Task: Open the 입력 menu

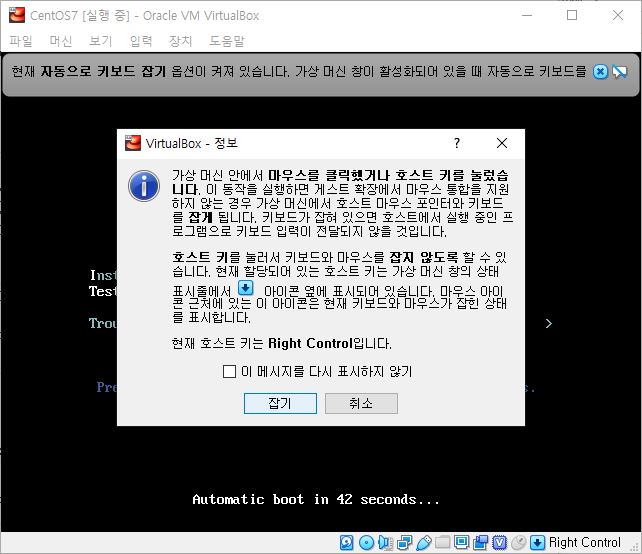Action: click(141, 41)
